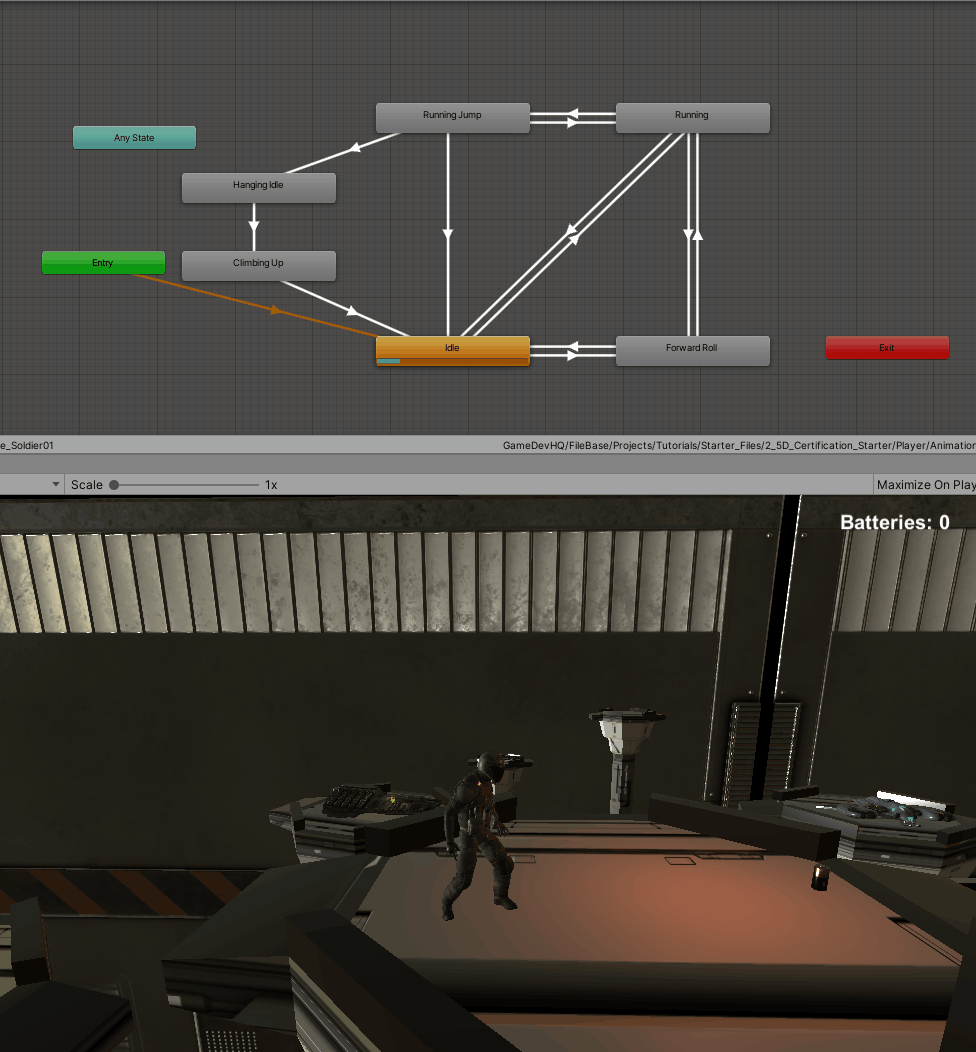Enable Maximize On Play
Viewport: 976px width, 1052px height.
[924, 484]
